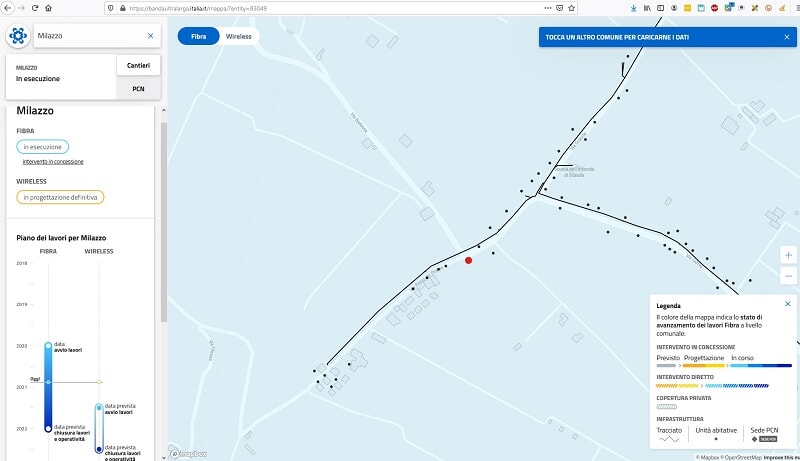Click the padlock site security icon
The width and height of the screenshot is (800, 461).
[122, 8]
